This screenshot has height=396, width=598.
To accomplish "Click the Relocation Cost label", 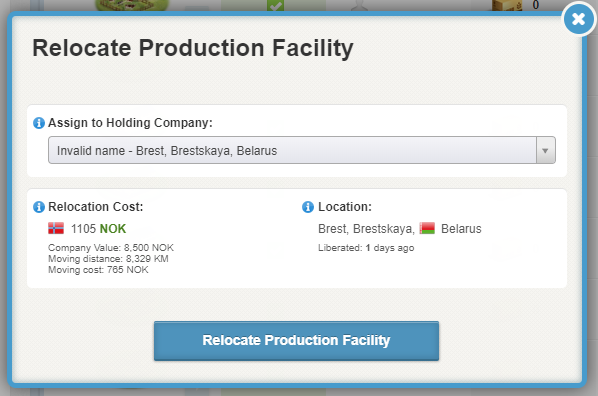I will (95, 207).
